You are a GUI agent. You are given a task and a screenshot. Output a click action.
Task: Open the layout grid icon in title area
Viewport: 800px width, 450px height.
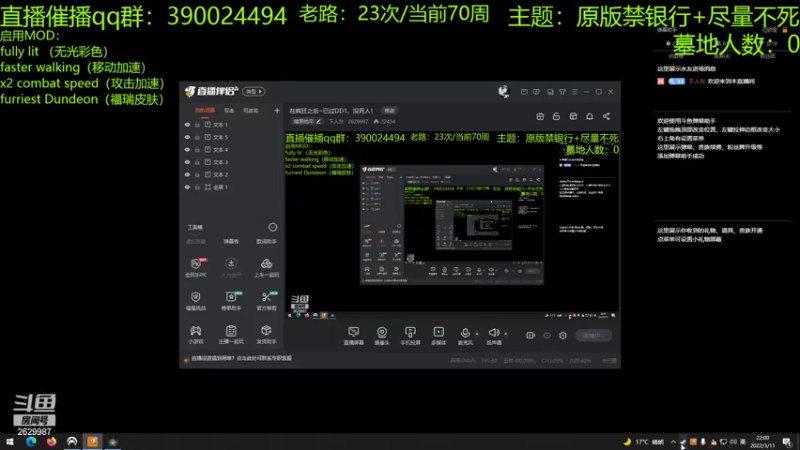[573, 116]
